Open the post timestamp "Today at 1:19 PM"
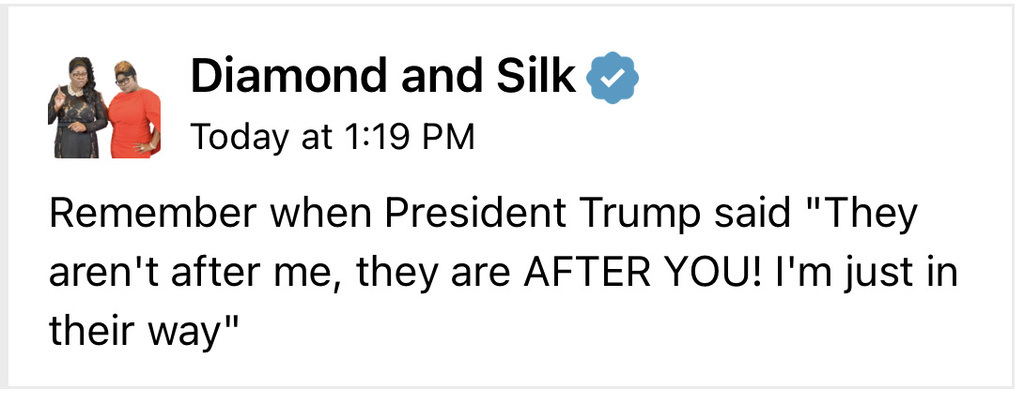The width and height of the screenshot is (1024, 403). pyautogui.click(x=331, y=137)
